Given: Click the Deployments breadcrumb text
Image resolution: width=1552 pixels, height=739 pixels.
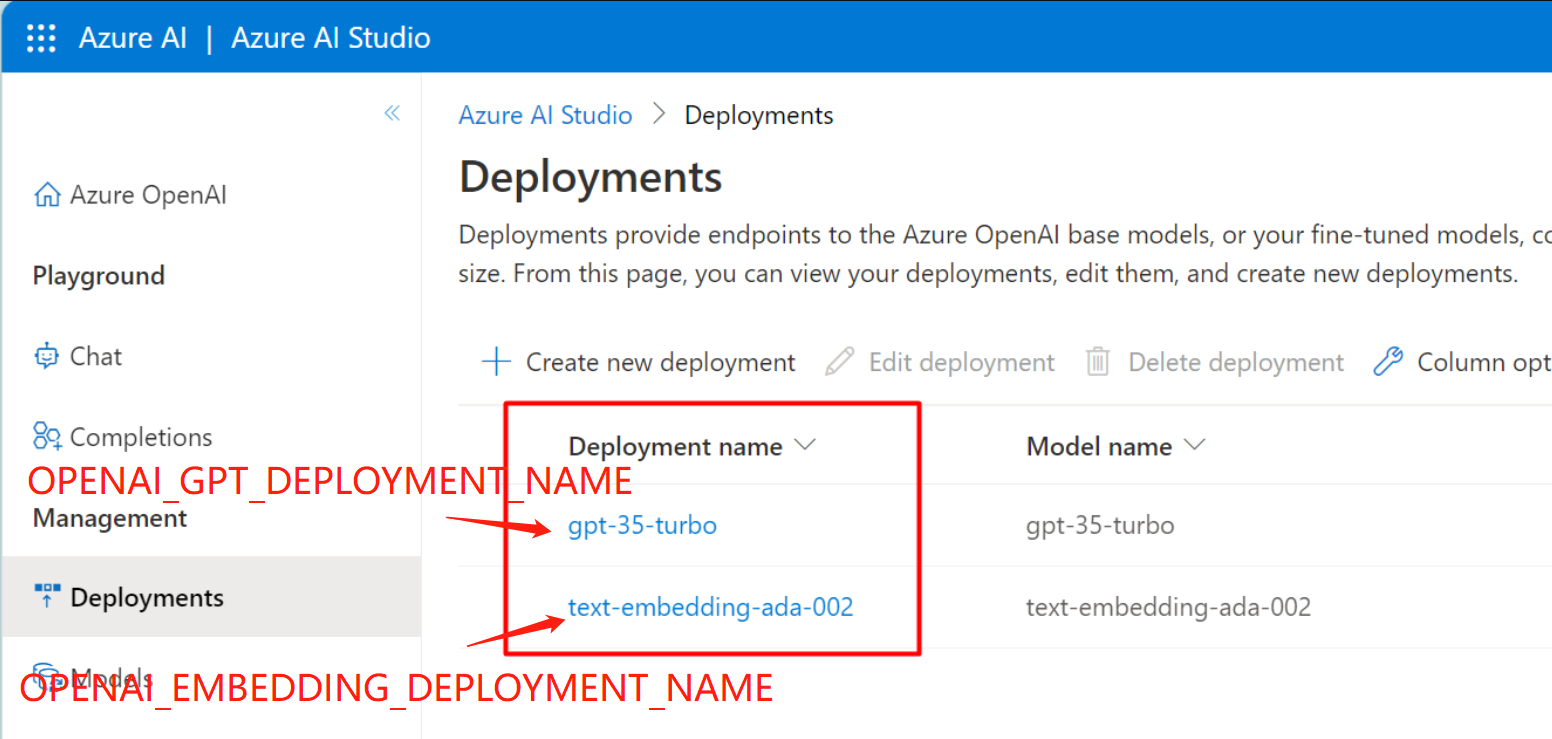Looking at the screenshot, I should [x=759, y=115].
